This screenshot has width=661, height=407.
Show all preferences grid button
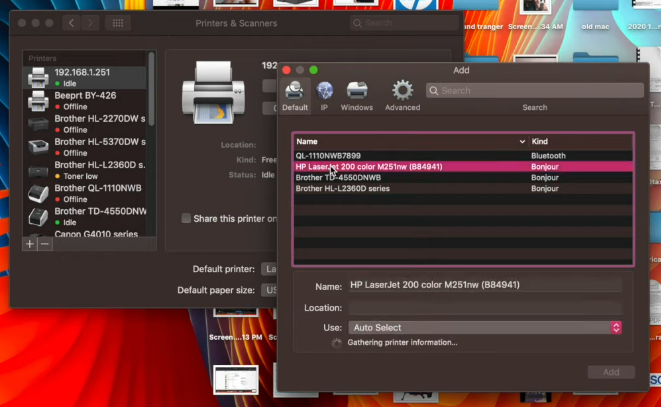pyautogui.click(x=118, y=23)
